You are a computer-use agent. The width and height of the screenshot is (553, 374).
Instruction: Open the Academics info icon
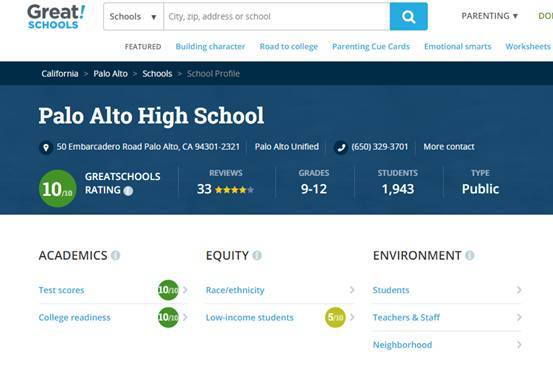(115, 255)
